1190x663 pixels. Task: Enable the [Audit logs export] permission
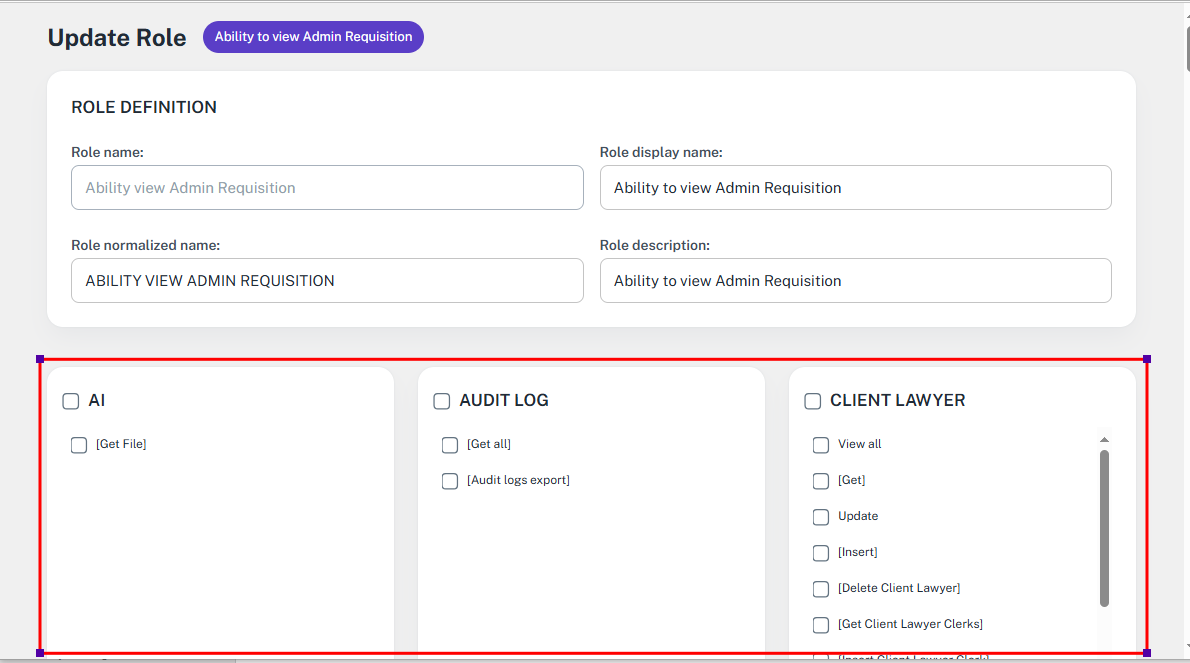tap(450, 481)
